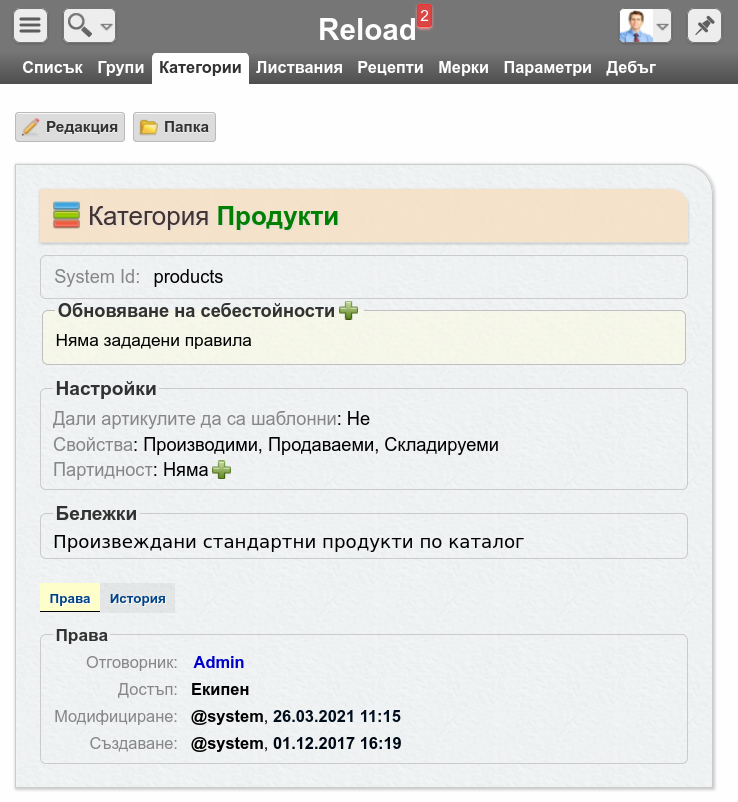The width and height of the screenshot is (738, 802).
Task: Click the Reload title link
Action: click(x=367, y=29)
